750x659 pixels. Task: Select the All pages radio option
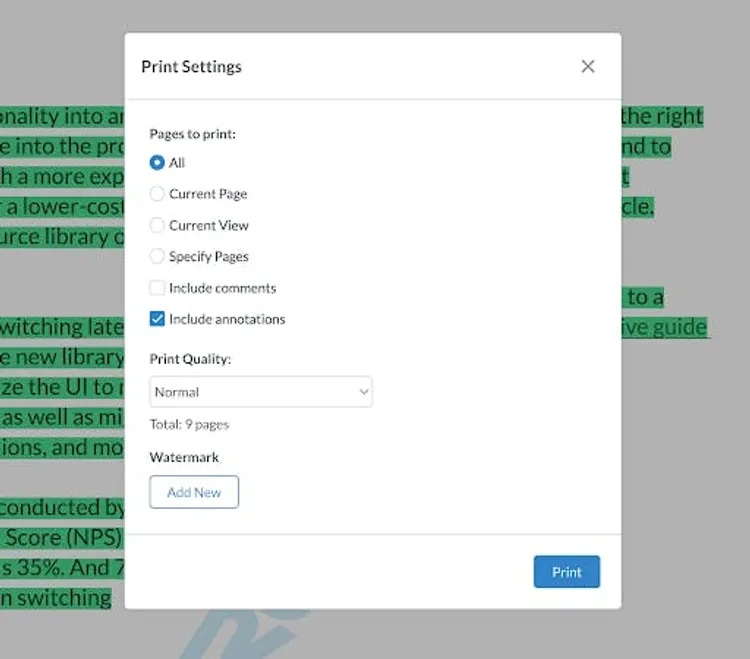click(x=157, y=163)
